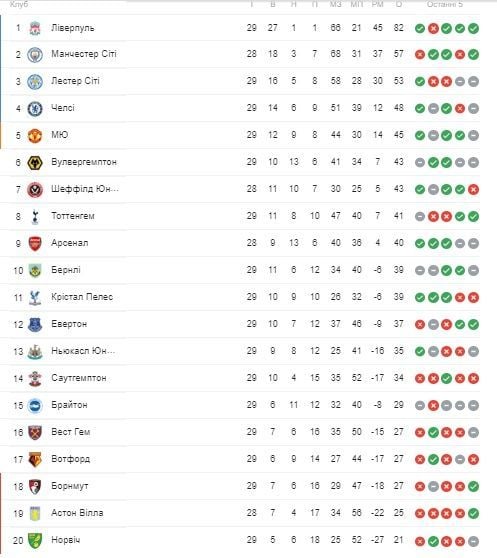The image size is (497, 558).
Task: Click the Wolverhampton wolf logo
Action: 35,163
